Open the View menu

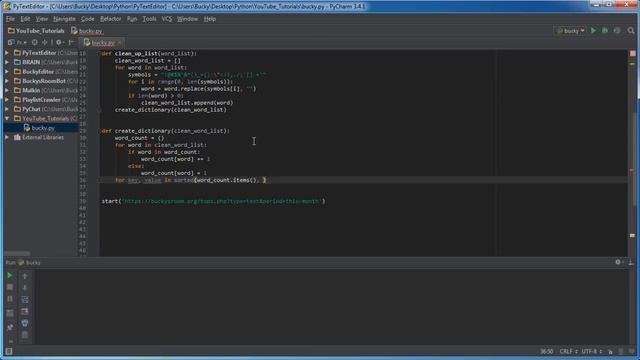click(41, 19)
